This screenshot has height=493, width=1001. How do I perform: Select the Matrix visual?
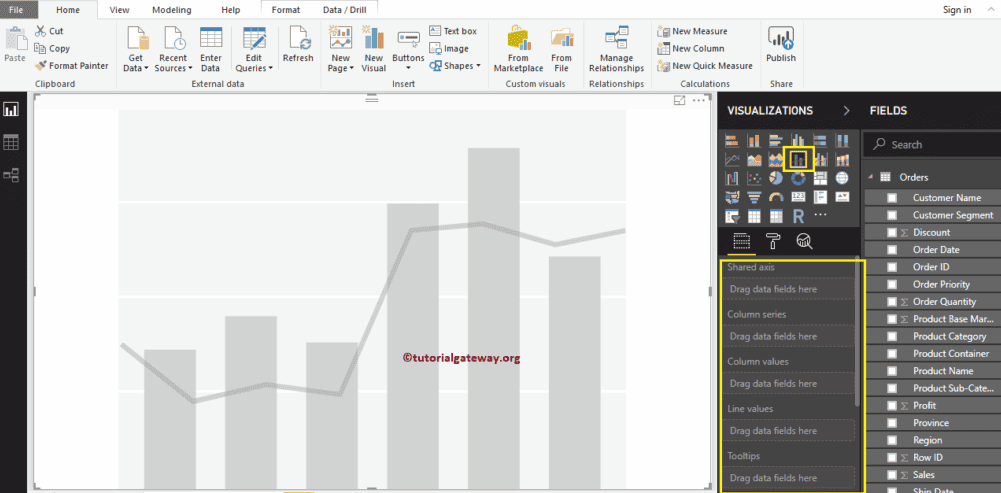tap(776, 216)
